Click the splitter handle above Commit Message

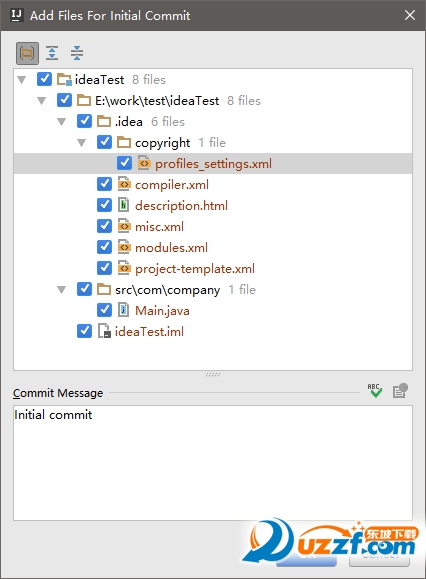point(213,374)
